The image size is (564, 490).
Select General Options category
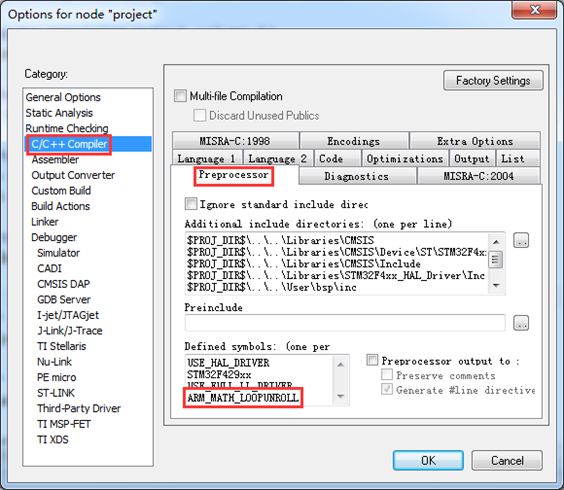coord(63,97)
